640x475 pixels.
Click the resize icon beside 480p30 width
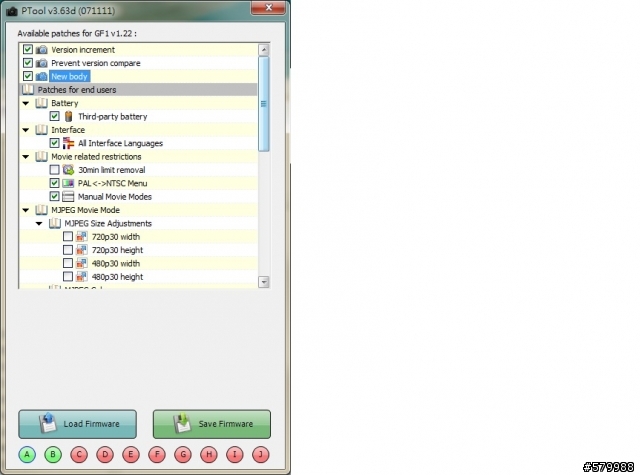click(x=82, y=264)
